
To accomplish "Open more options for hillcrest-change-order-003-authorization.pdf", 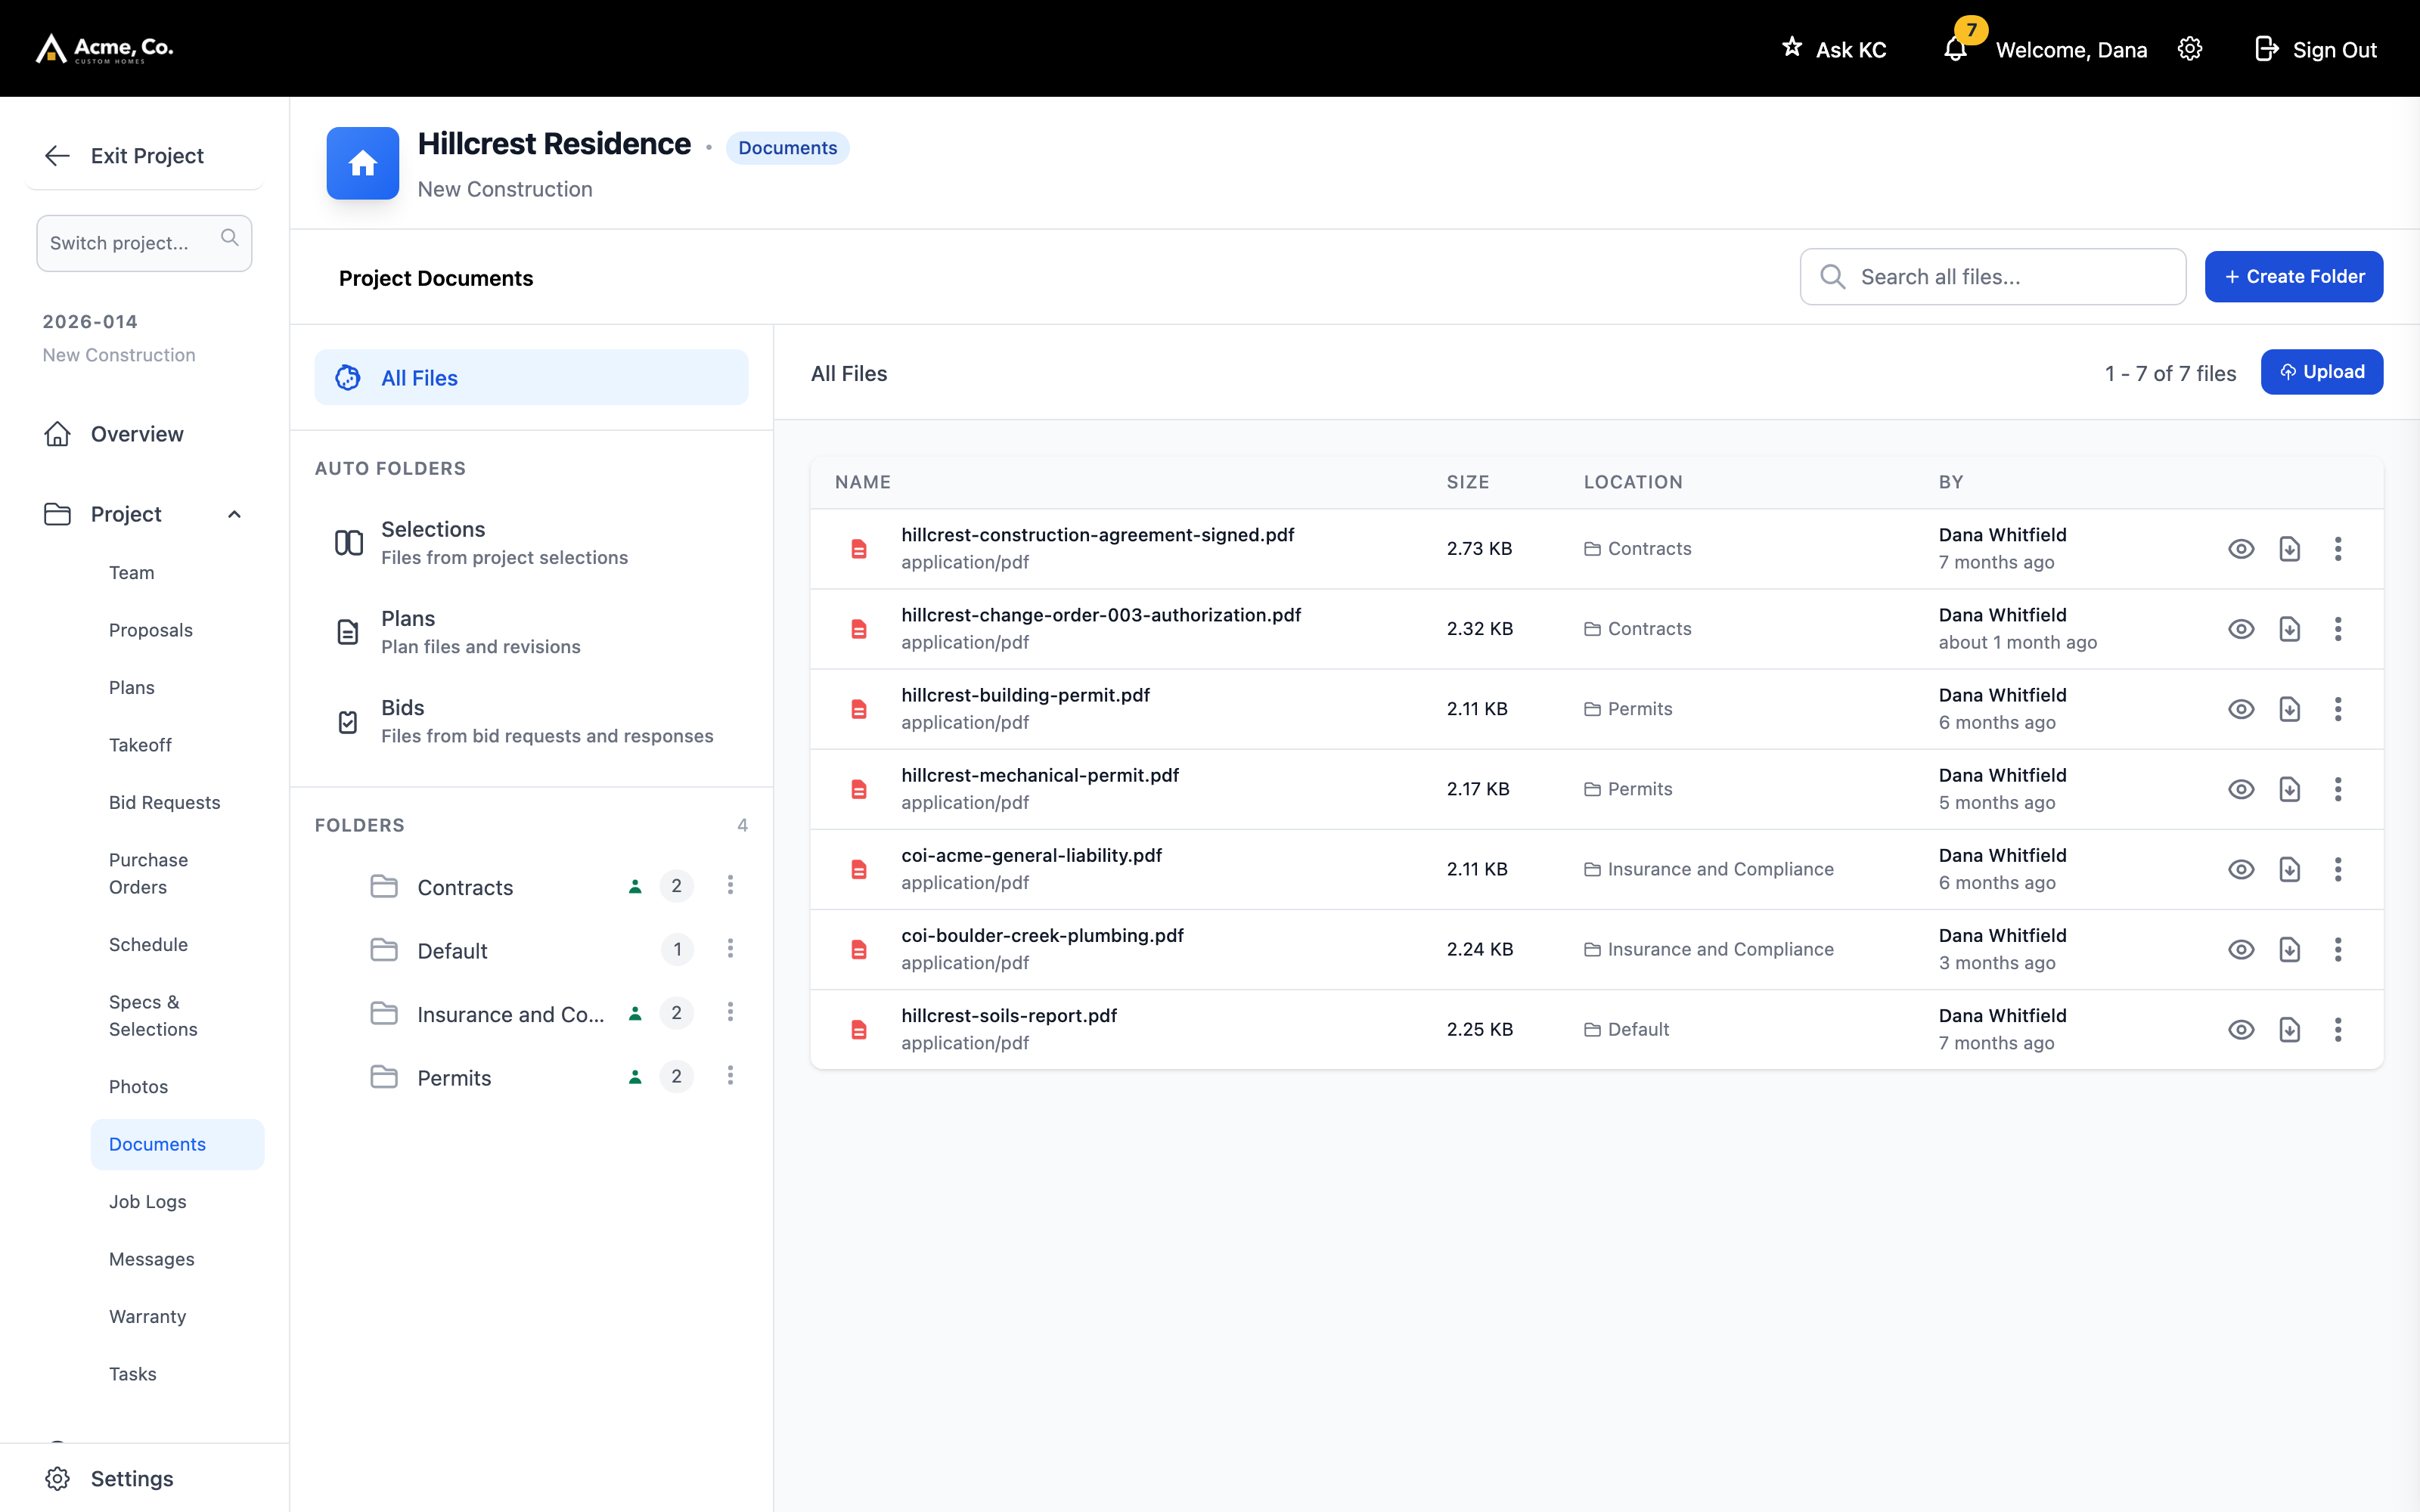I will [x=2338, y=629].
